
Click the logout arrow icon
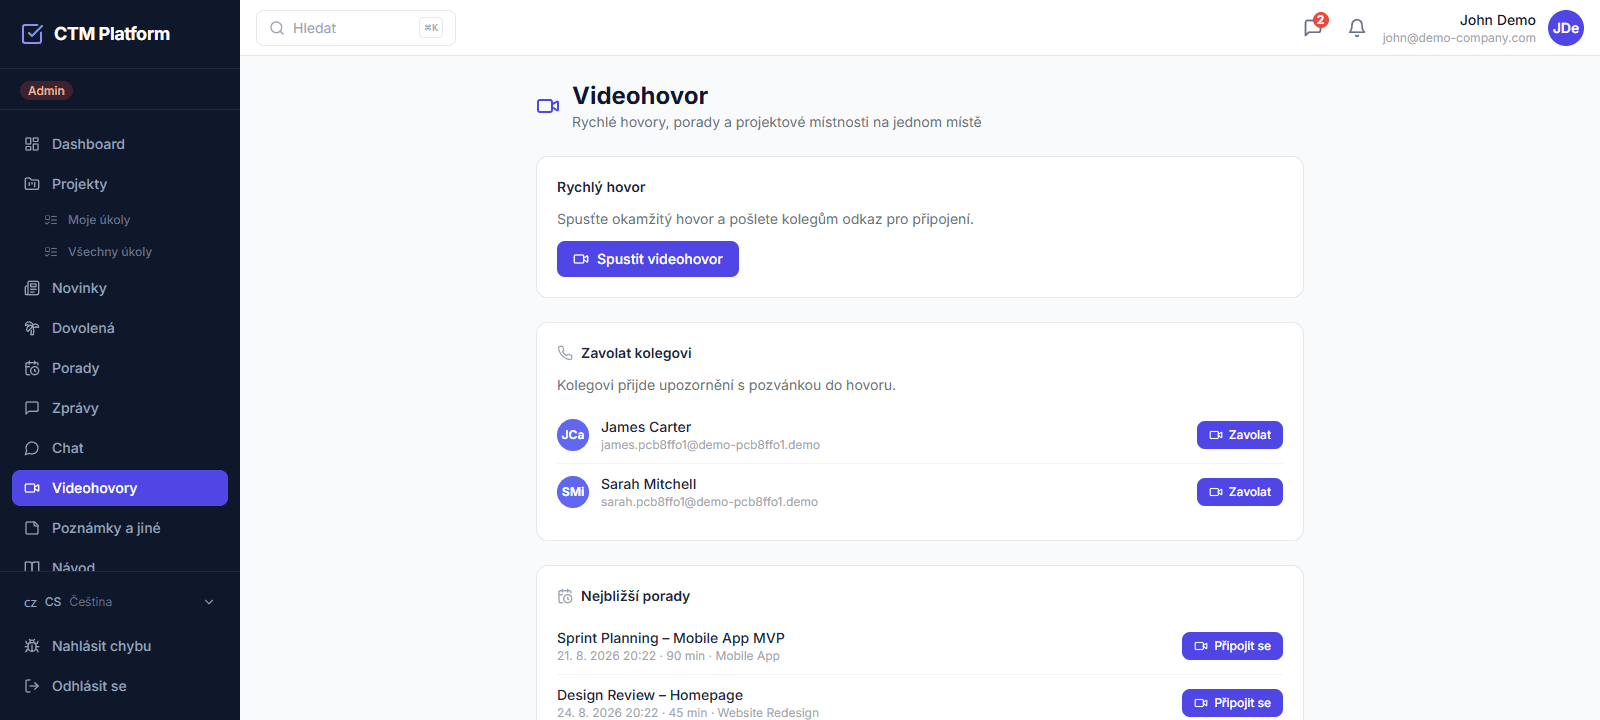[x=32, y=686]
